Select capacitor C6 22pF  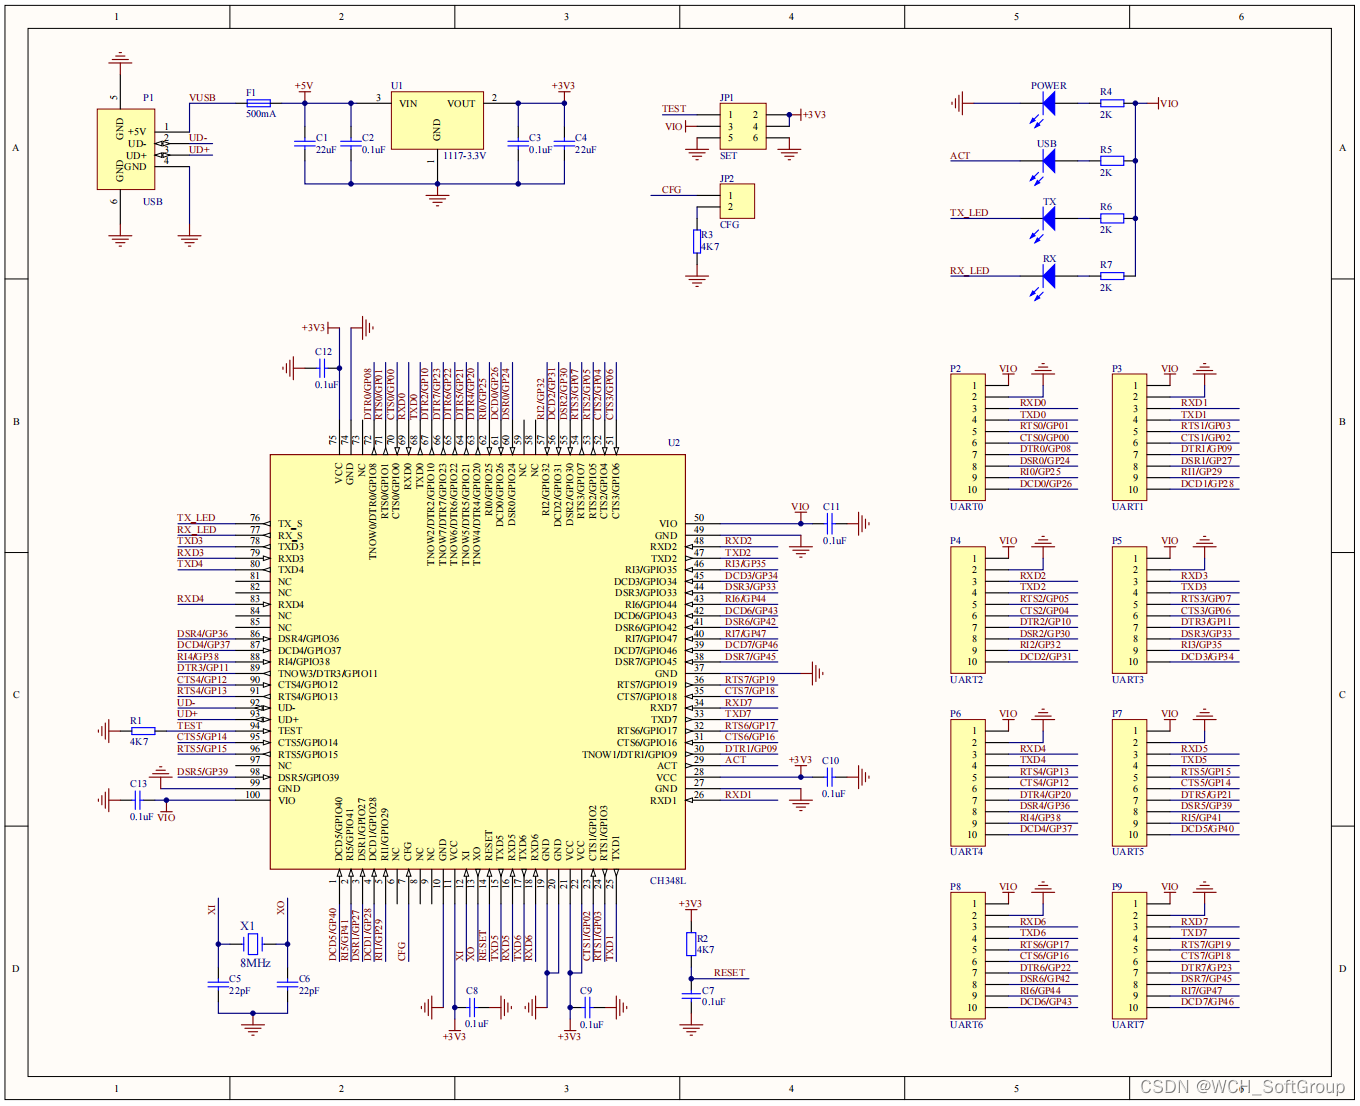[287, 985]
